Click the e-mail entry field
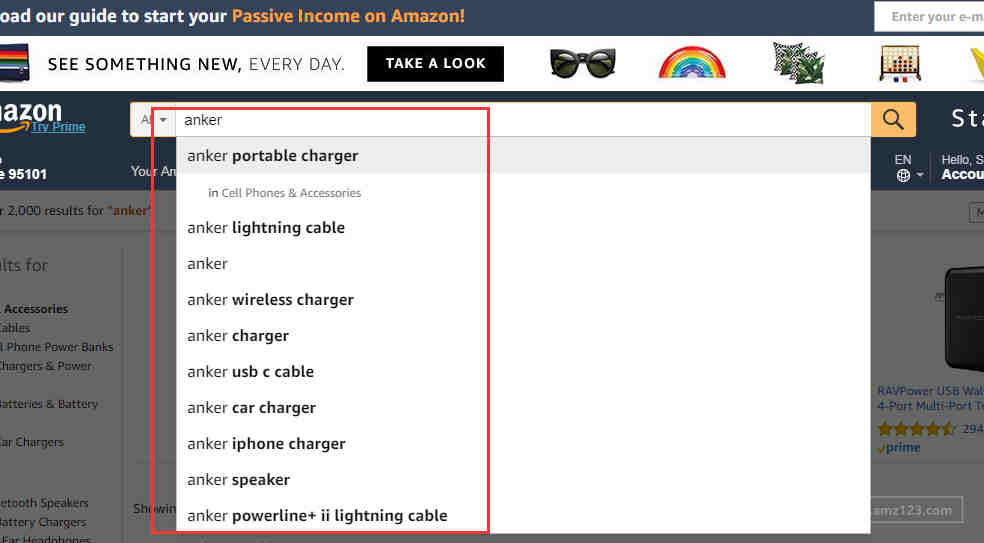The image size is (984, 543). (x=929, y=17)
